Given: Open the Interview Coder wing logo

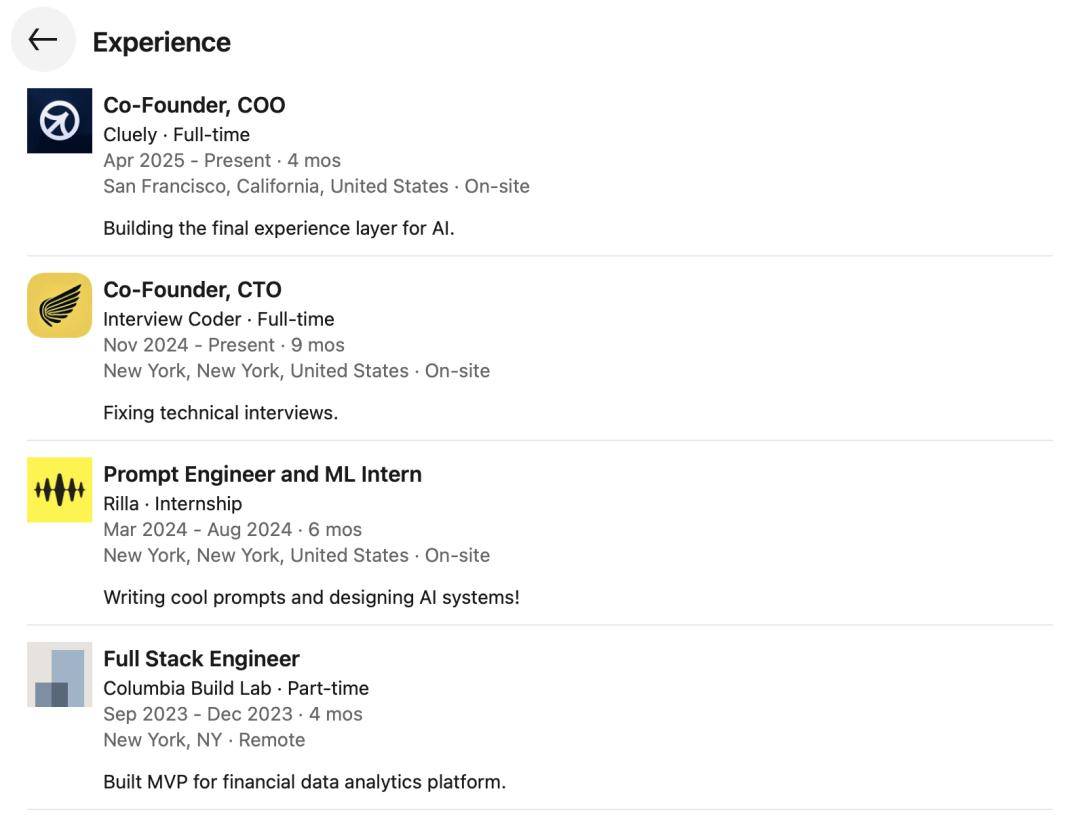Looking at the screenshot, I should tap(59, 305).
